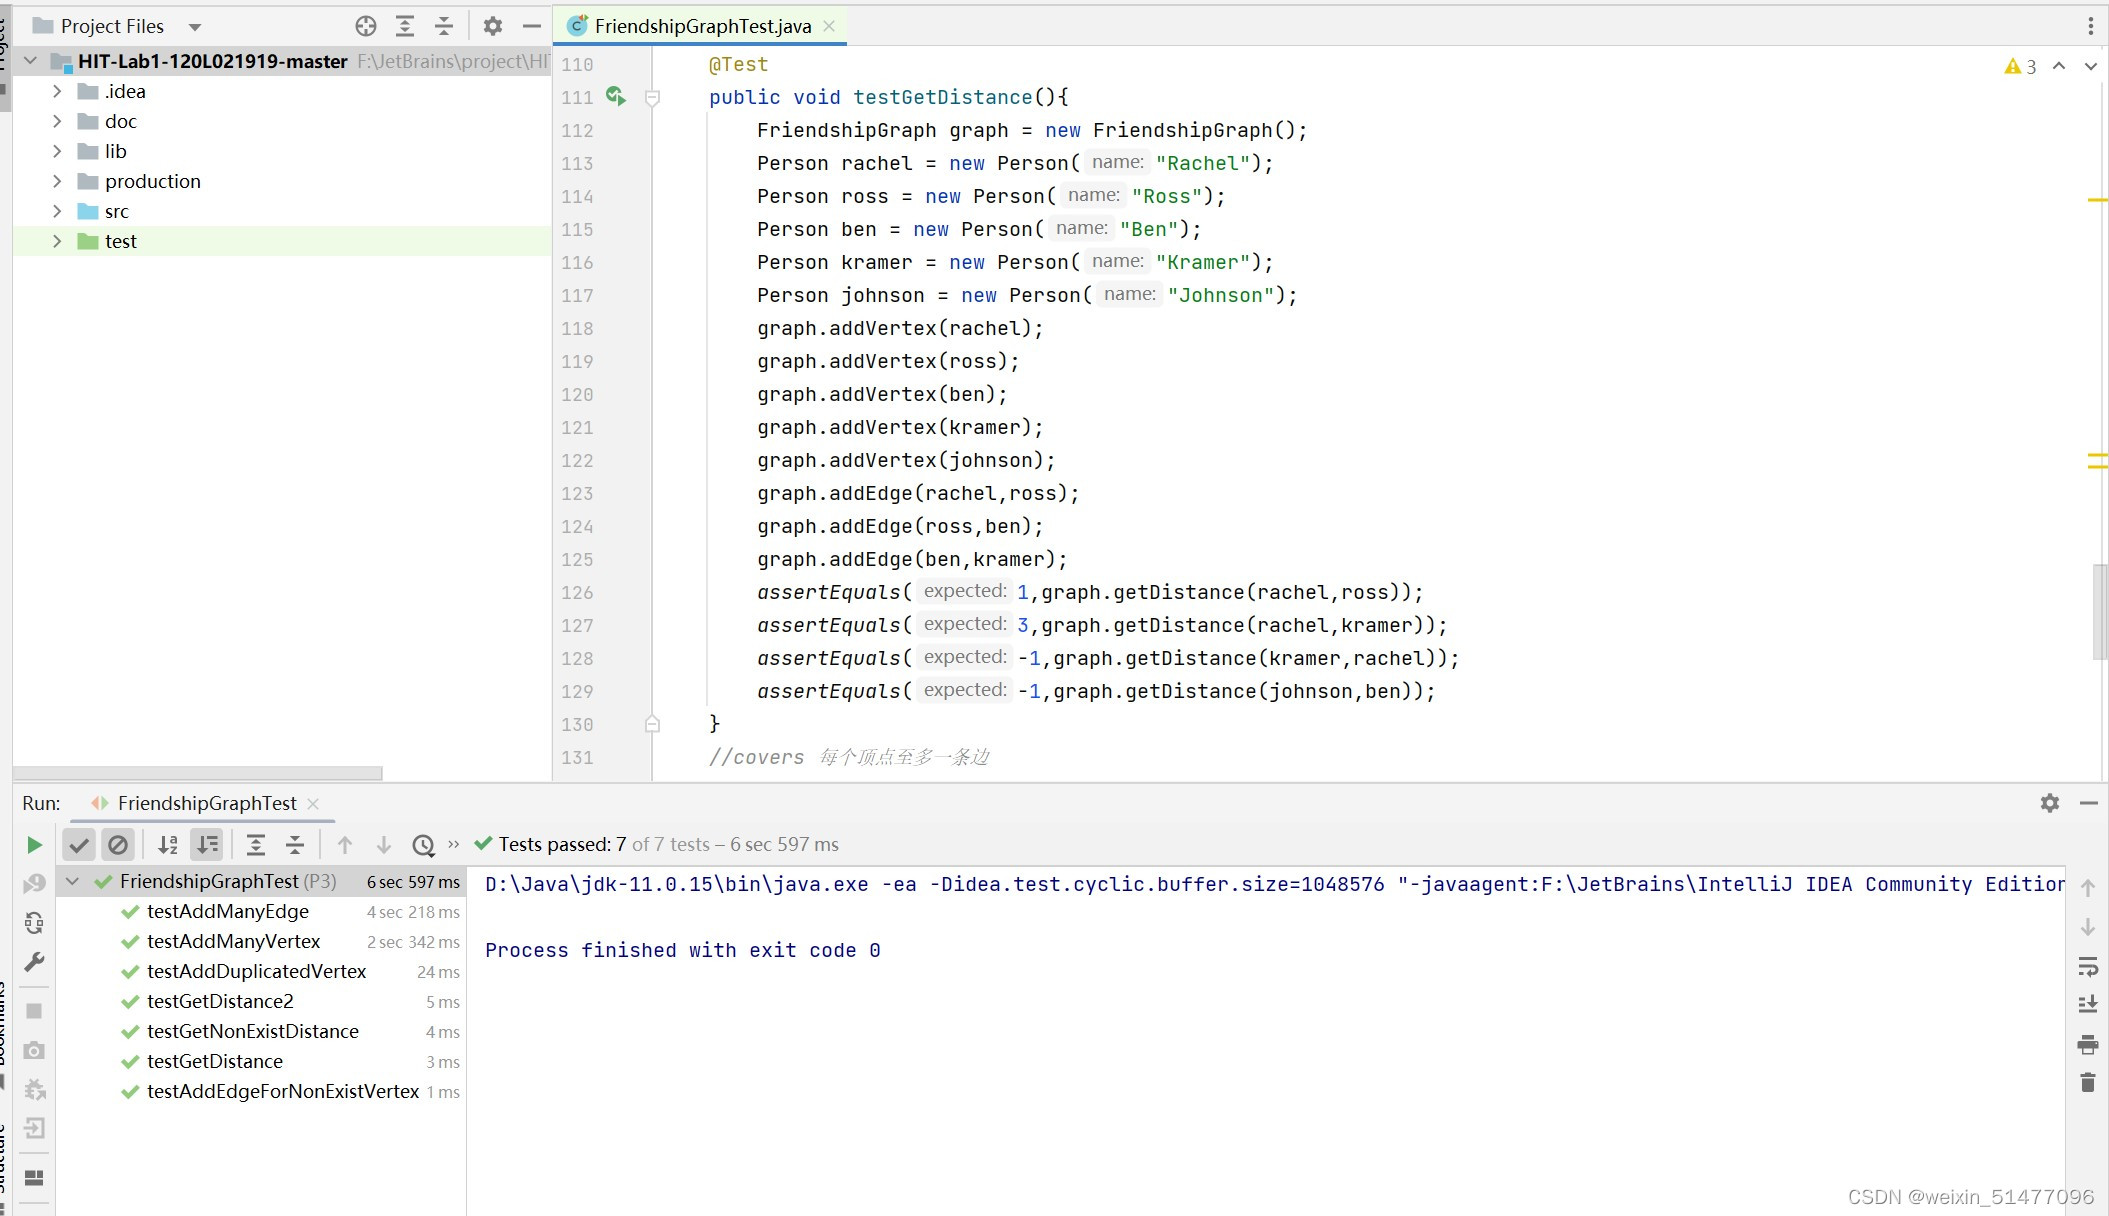
Task: Toggle sort tests alphabetically
Action: (168, 845)
